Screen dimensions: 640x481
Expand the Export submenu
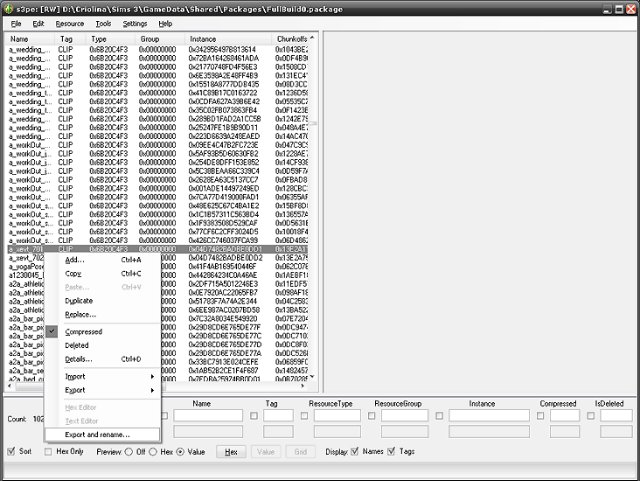coord(100,390)
